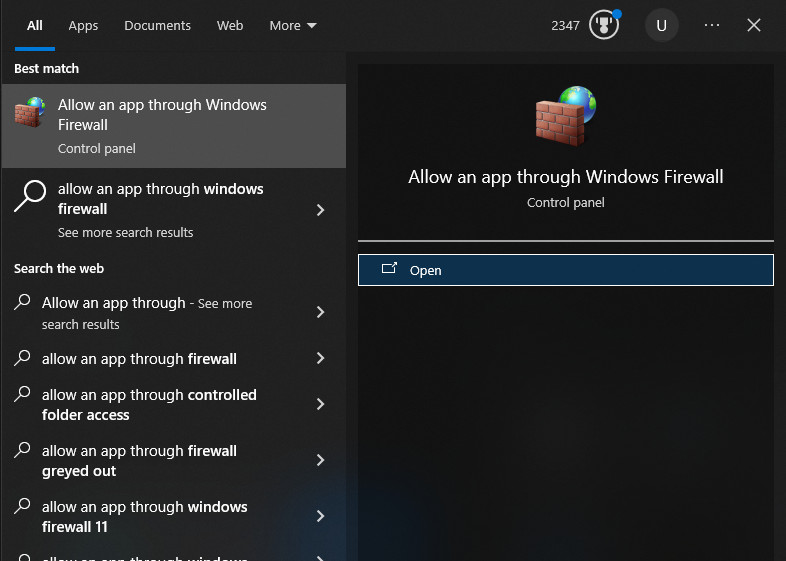The width and height of the screenshot is (786, 561).
Task: Click search icon next to 'controlled folder access'
Action: click(23, 395)
